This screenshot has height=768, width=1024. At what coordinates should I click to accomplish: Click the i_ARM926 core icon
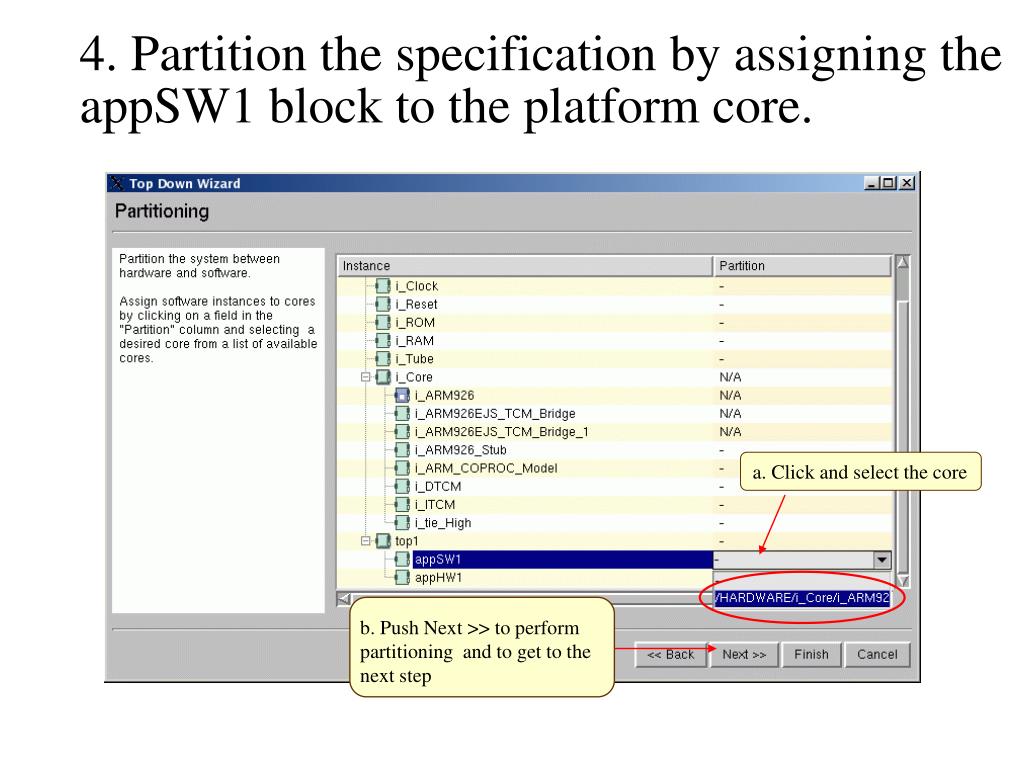pyautogui.click(x=403, y=396)
